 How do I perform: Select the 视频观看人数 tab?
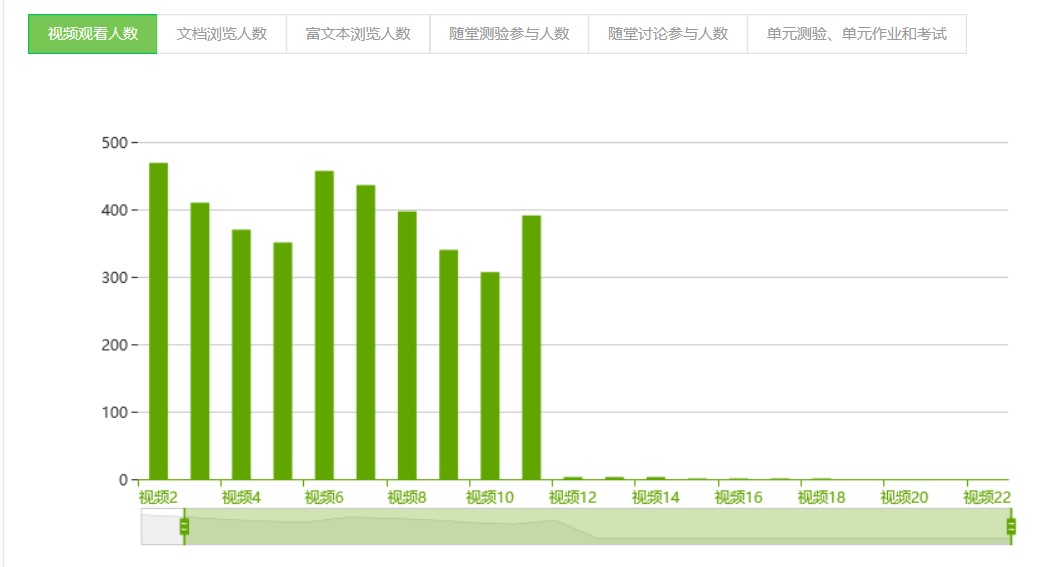tap(93, 34)
